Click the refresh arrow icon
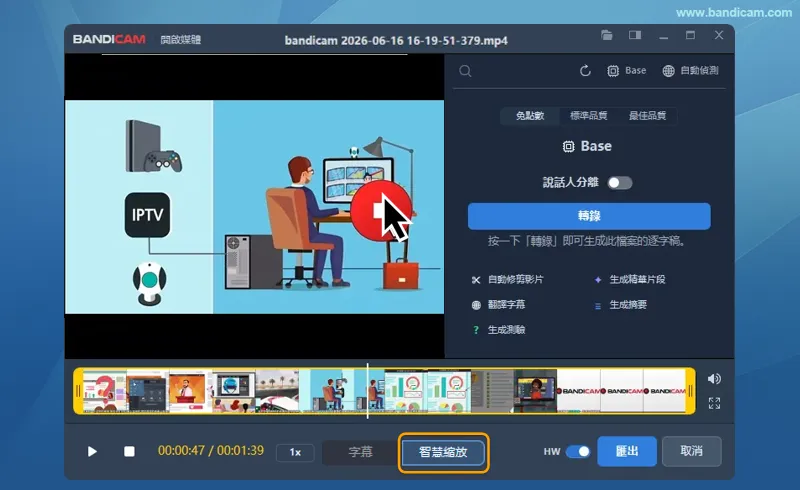 pos(585,71)
